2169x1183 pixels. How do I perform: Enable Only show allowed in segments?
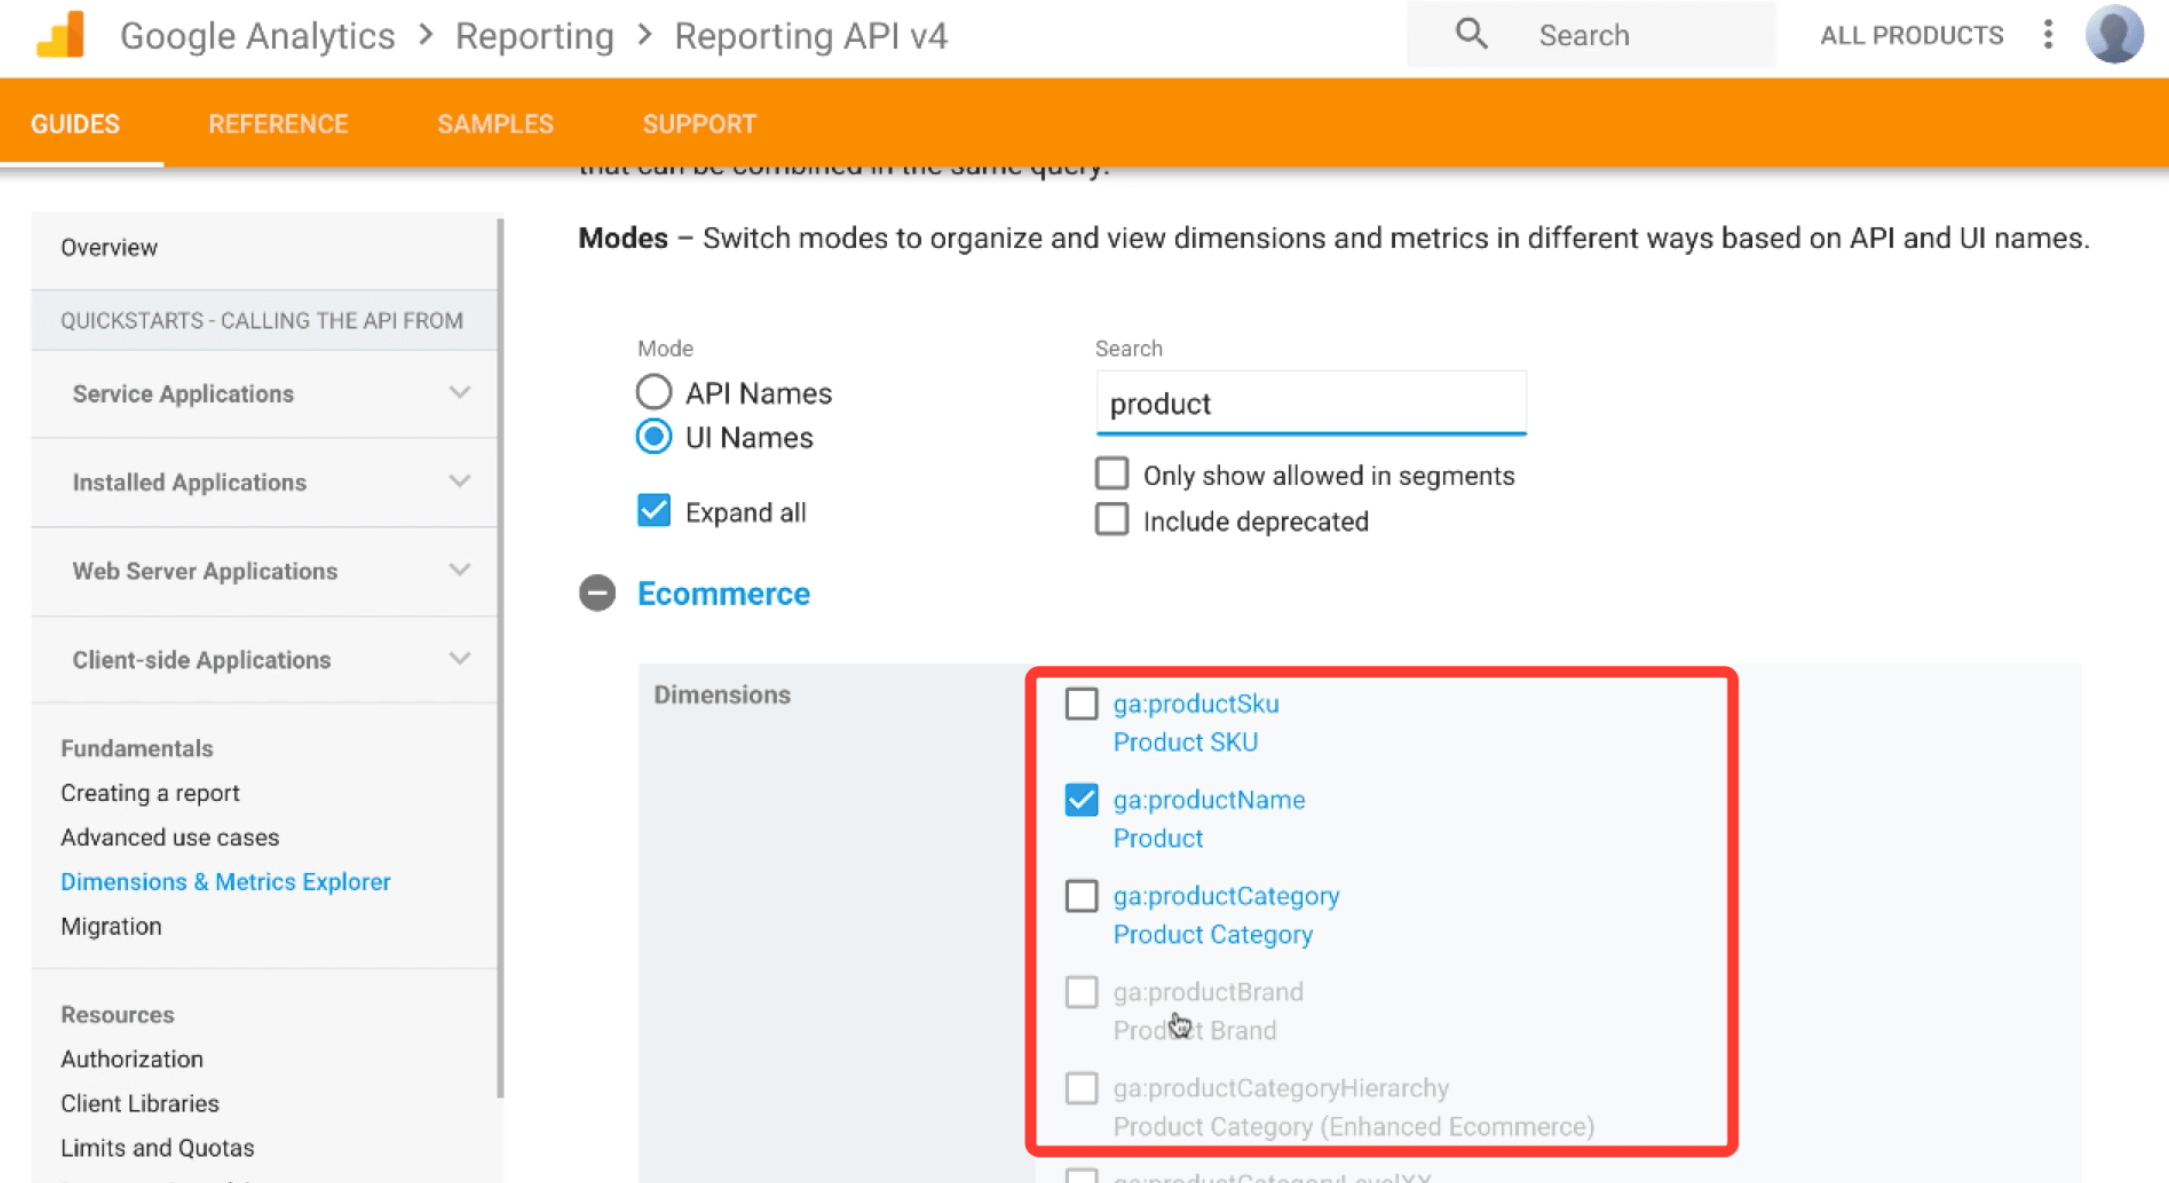coord(1111,474)
